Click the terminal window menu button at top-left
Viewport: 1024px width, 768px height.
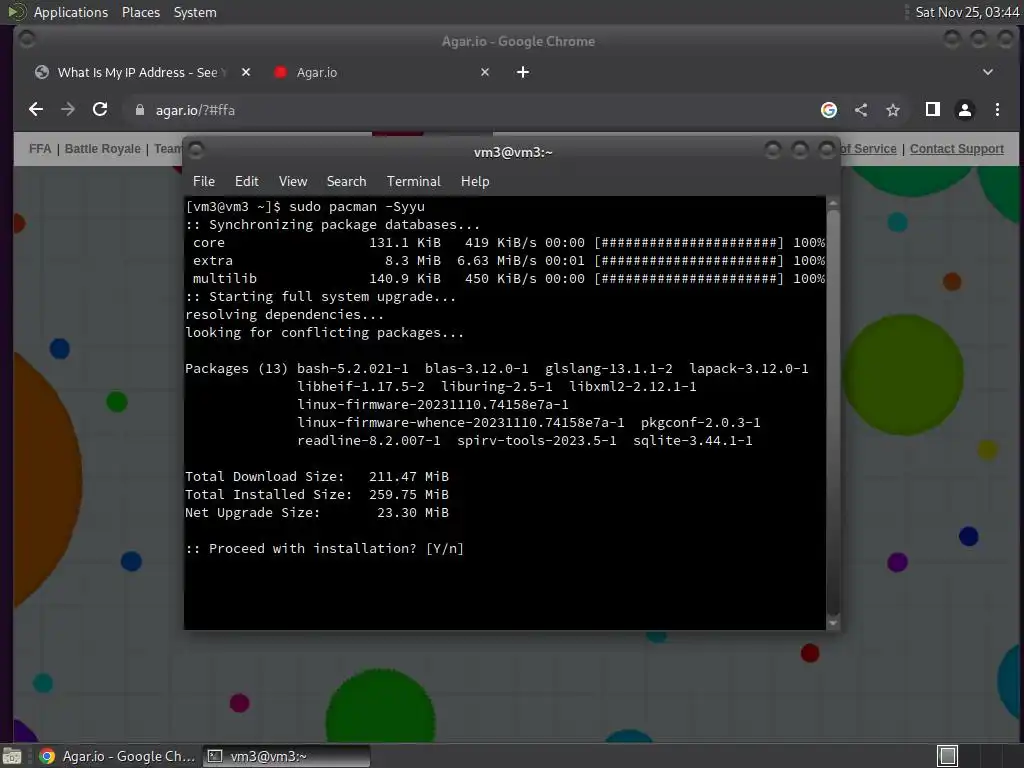196,151
